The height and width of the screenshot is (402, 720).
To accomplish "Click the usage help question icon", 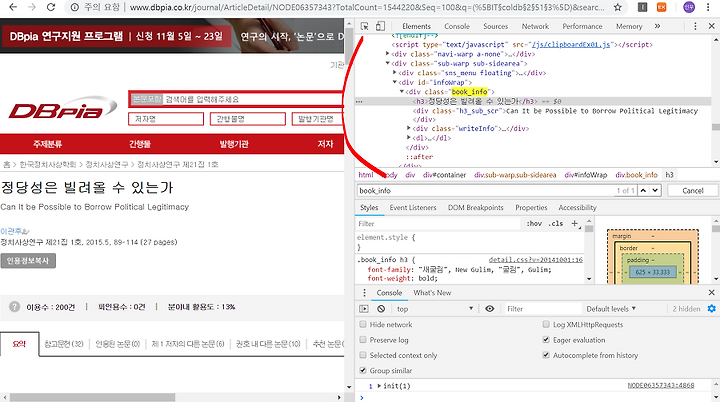I will pyautogui.click(x=15, y=306).
